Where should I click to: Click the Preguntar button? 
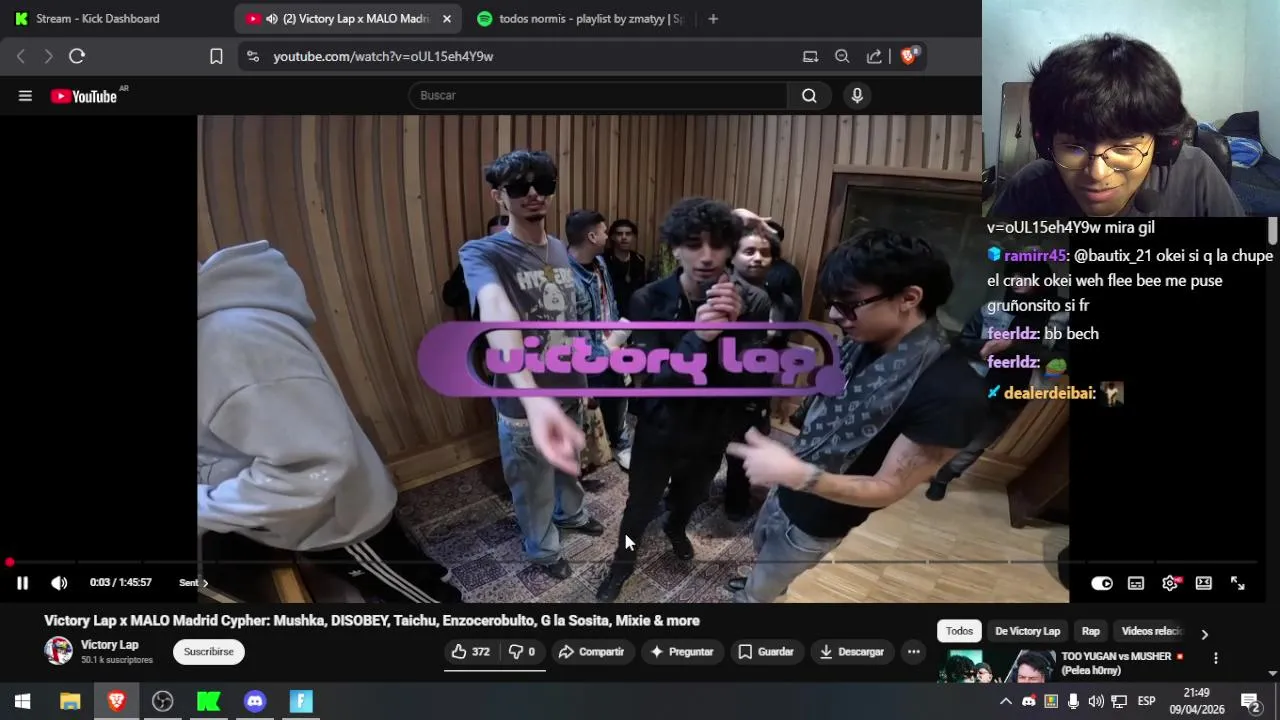tap(682, 652)
